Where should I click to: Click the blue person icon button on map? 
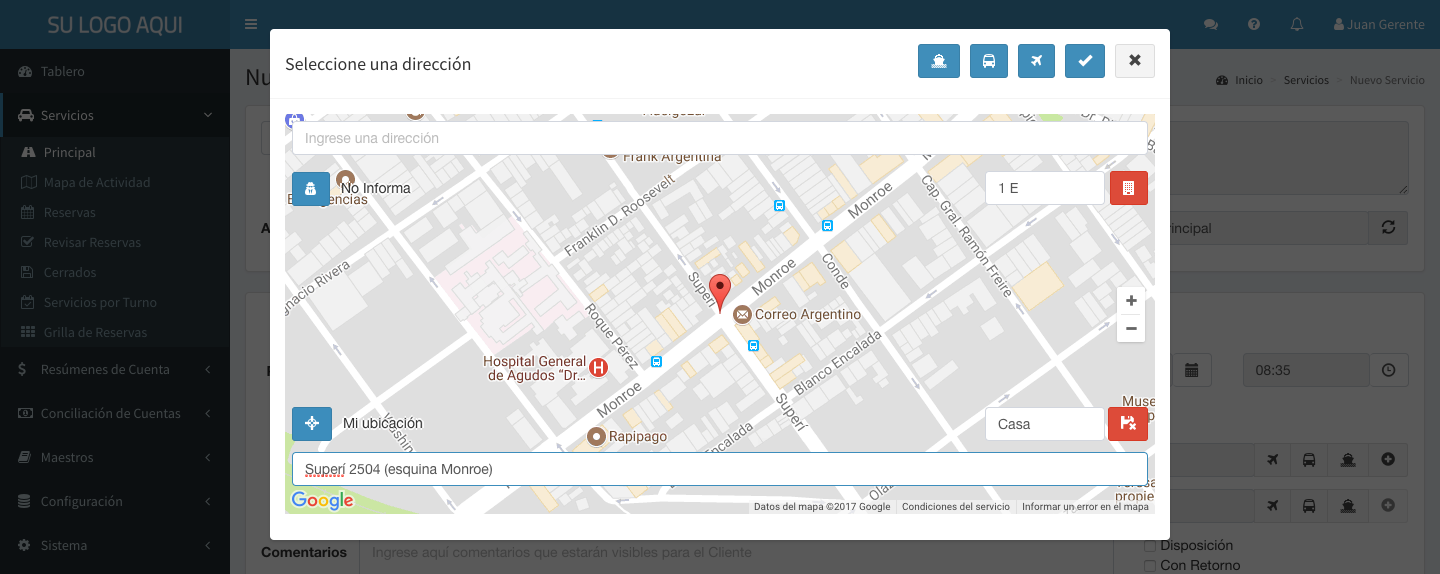(x=311, y=188)
